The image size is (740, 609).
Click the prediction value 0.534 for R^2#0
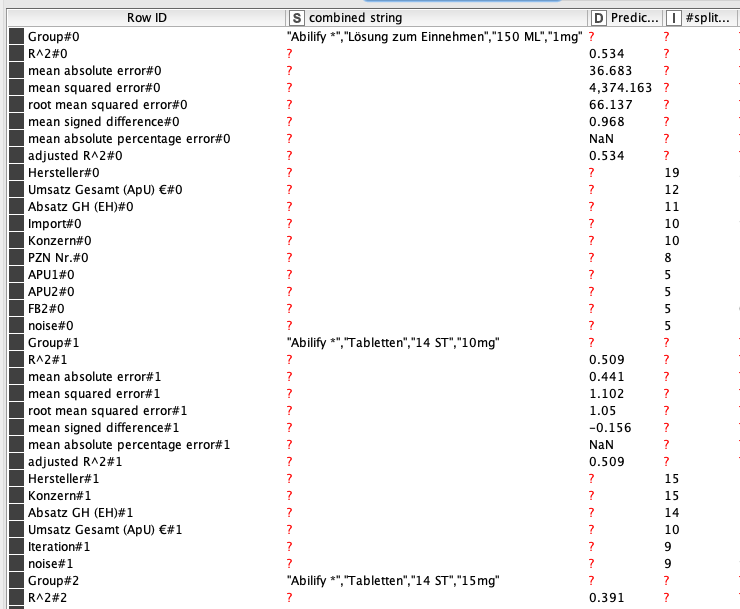tap(606, 54)
